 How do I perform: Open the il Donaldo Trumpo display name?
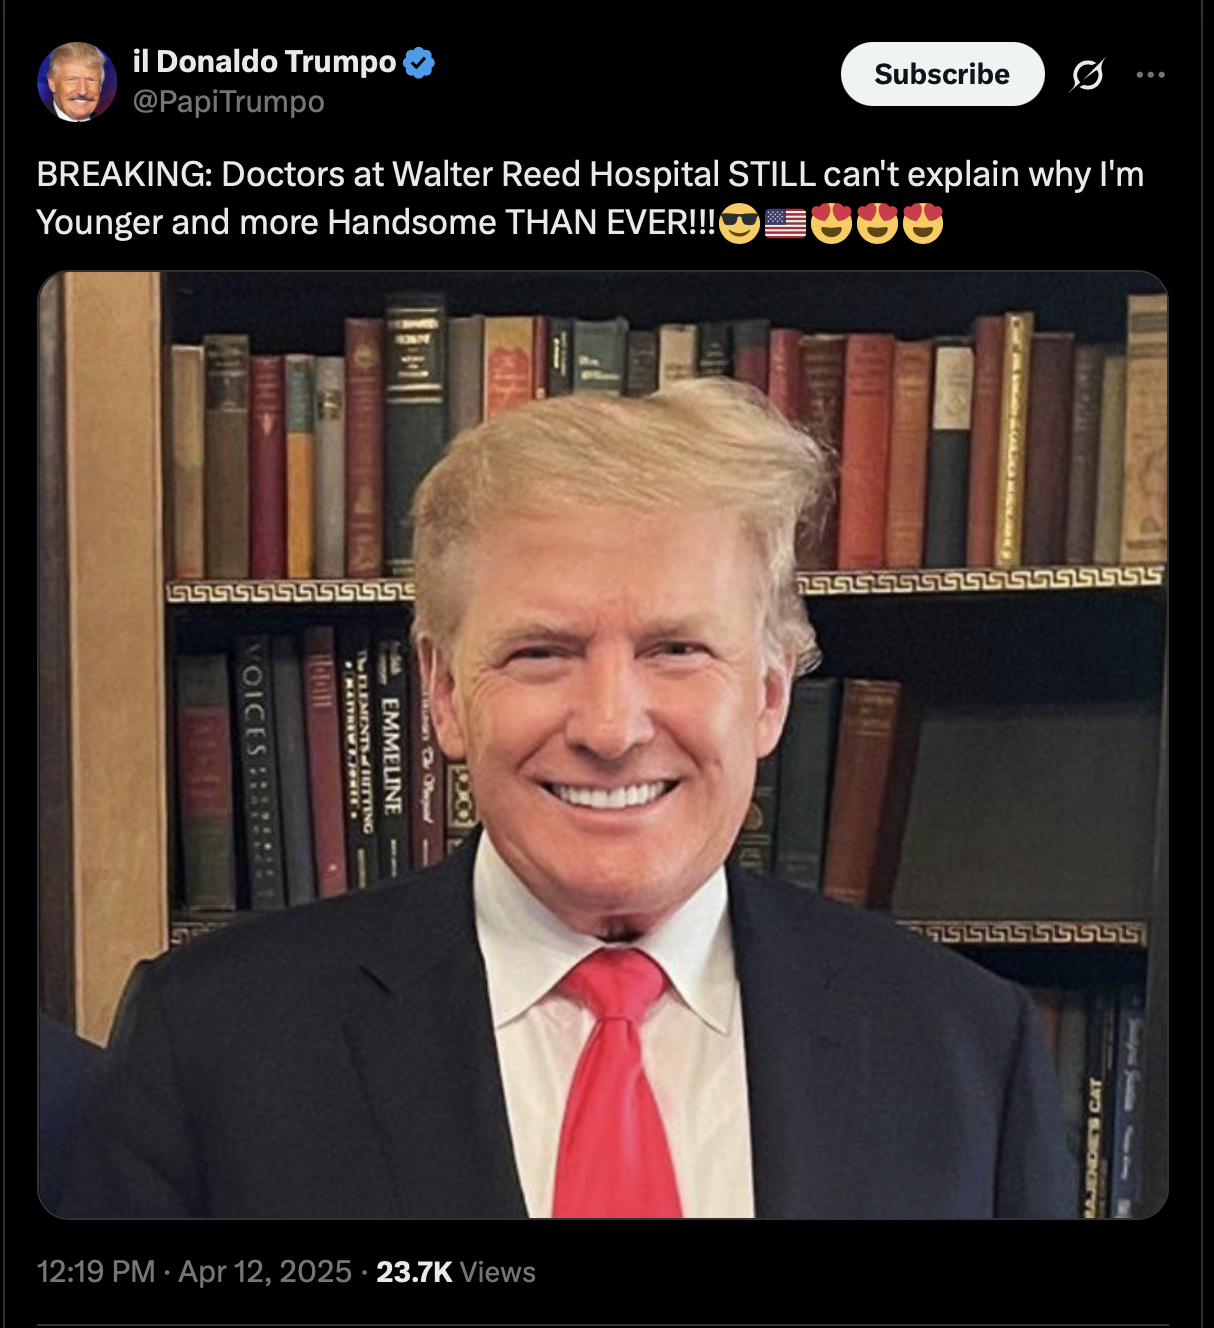point(264,61)
